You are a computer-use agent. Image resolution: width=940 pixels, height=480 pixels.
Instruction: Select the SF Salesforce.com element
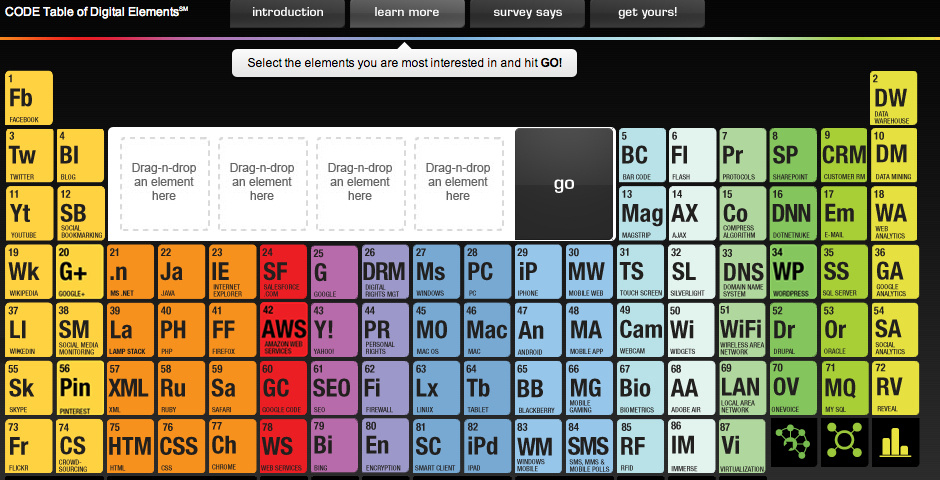[284, 271]
